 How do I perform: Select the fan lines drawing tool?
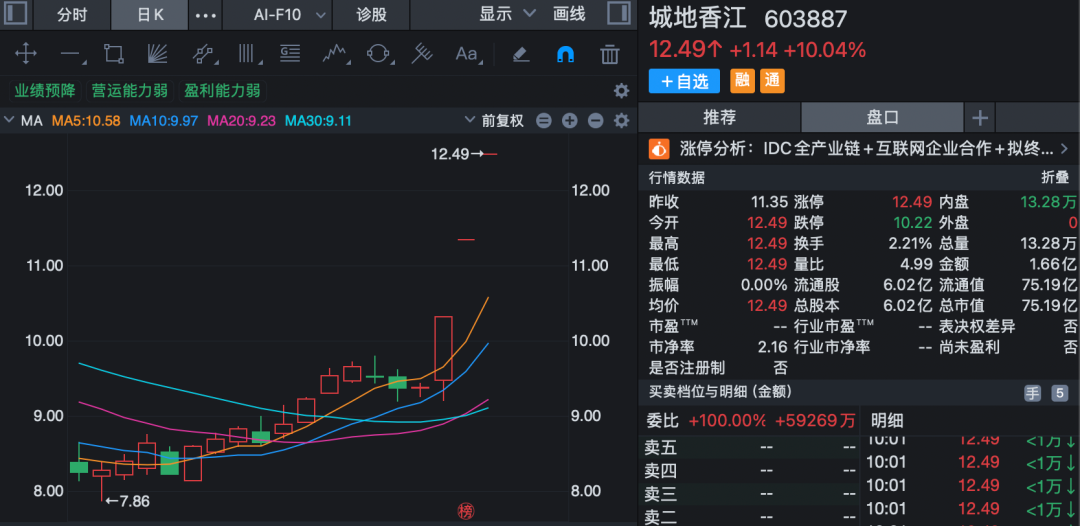tap(158, 54)
